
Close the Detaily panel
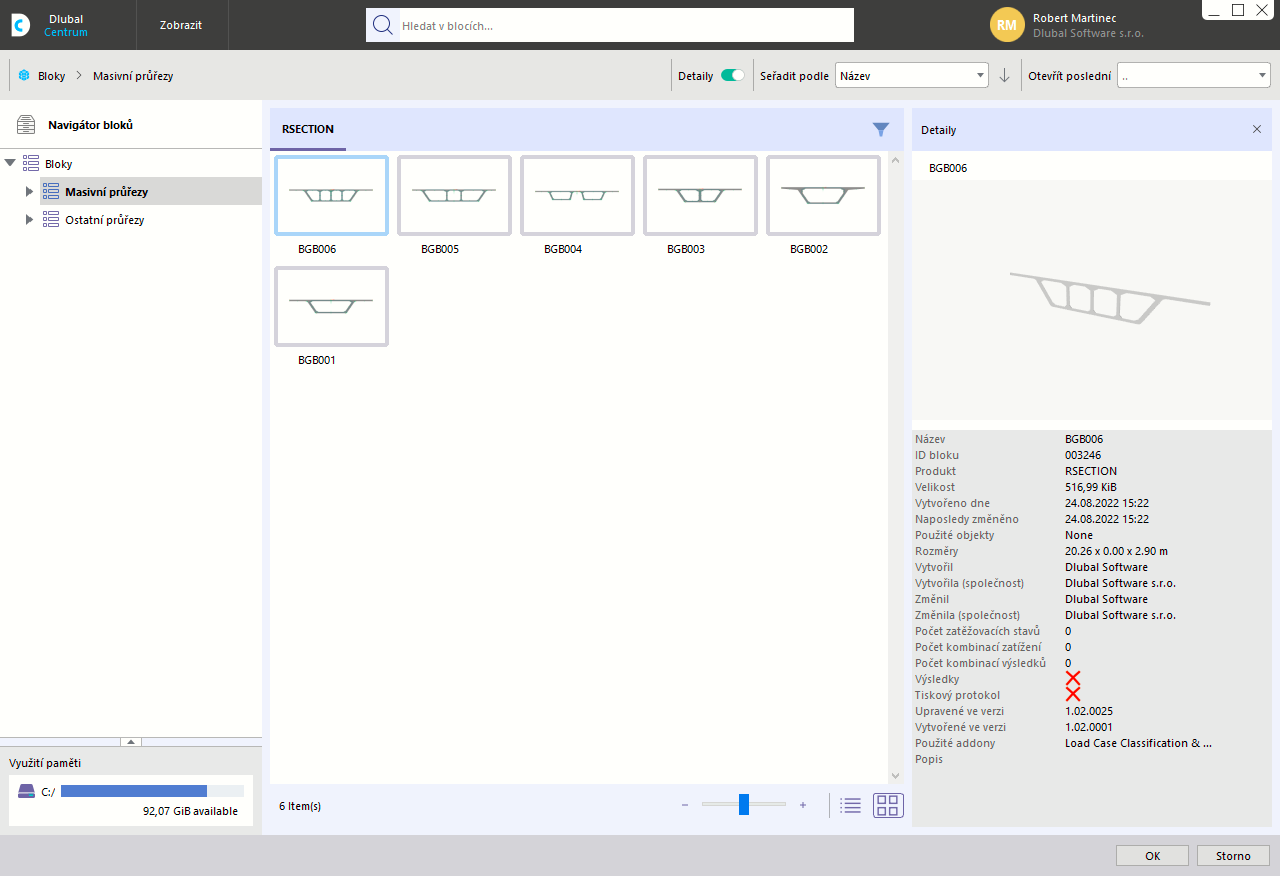pyautogui.click(x=1257, y=129)
